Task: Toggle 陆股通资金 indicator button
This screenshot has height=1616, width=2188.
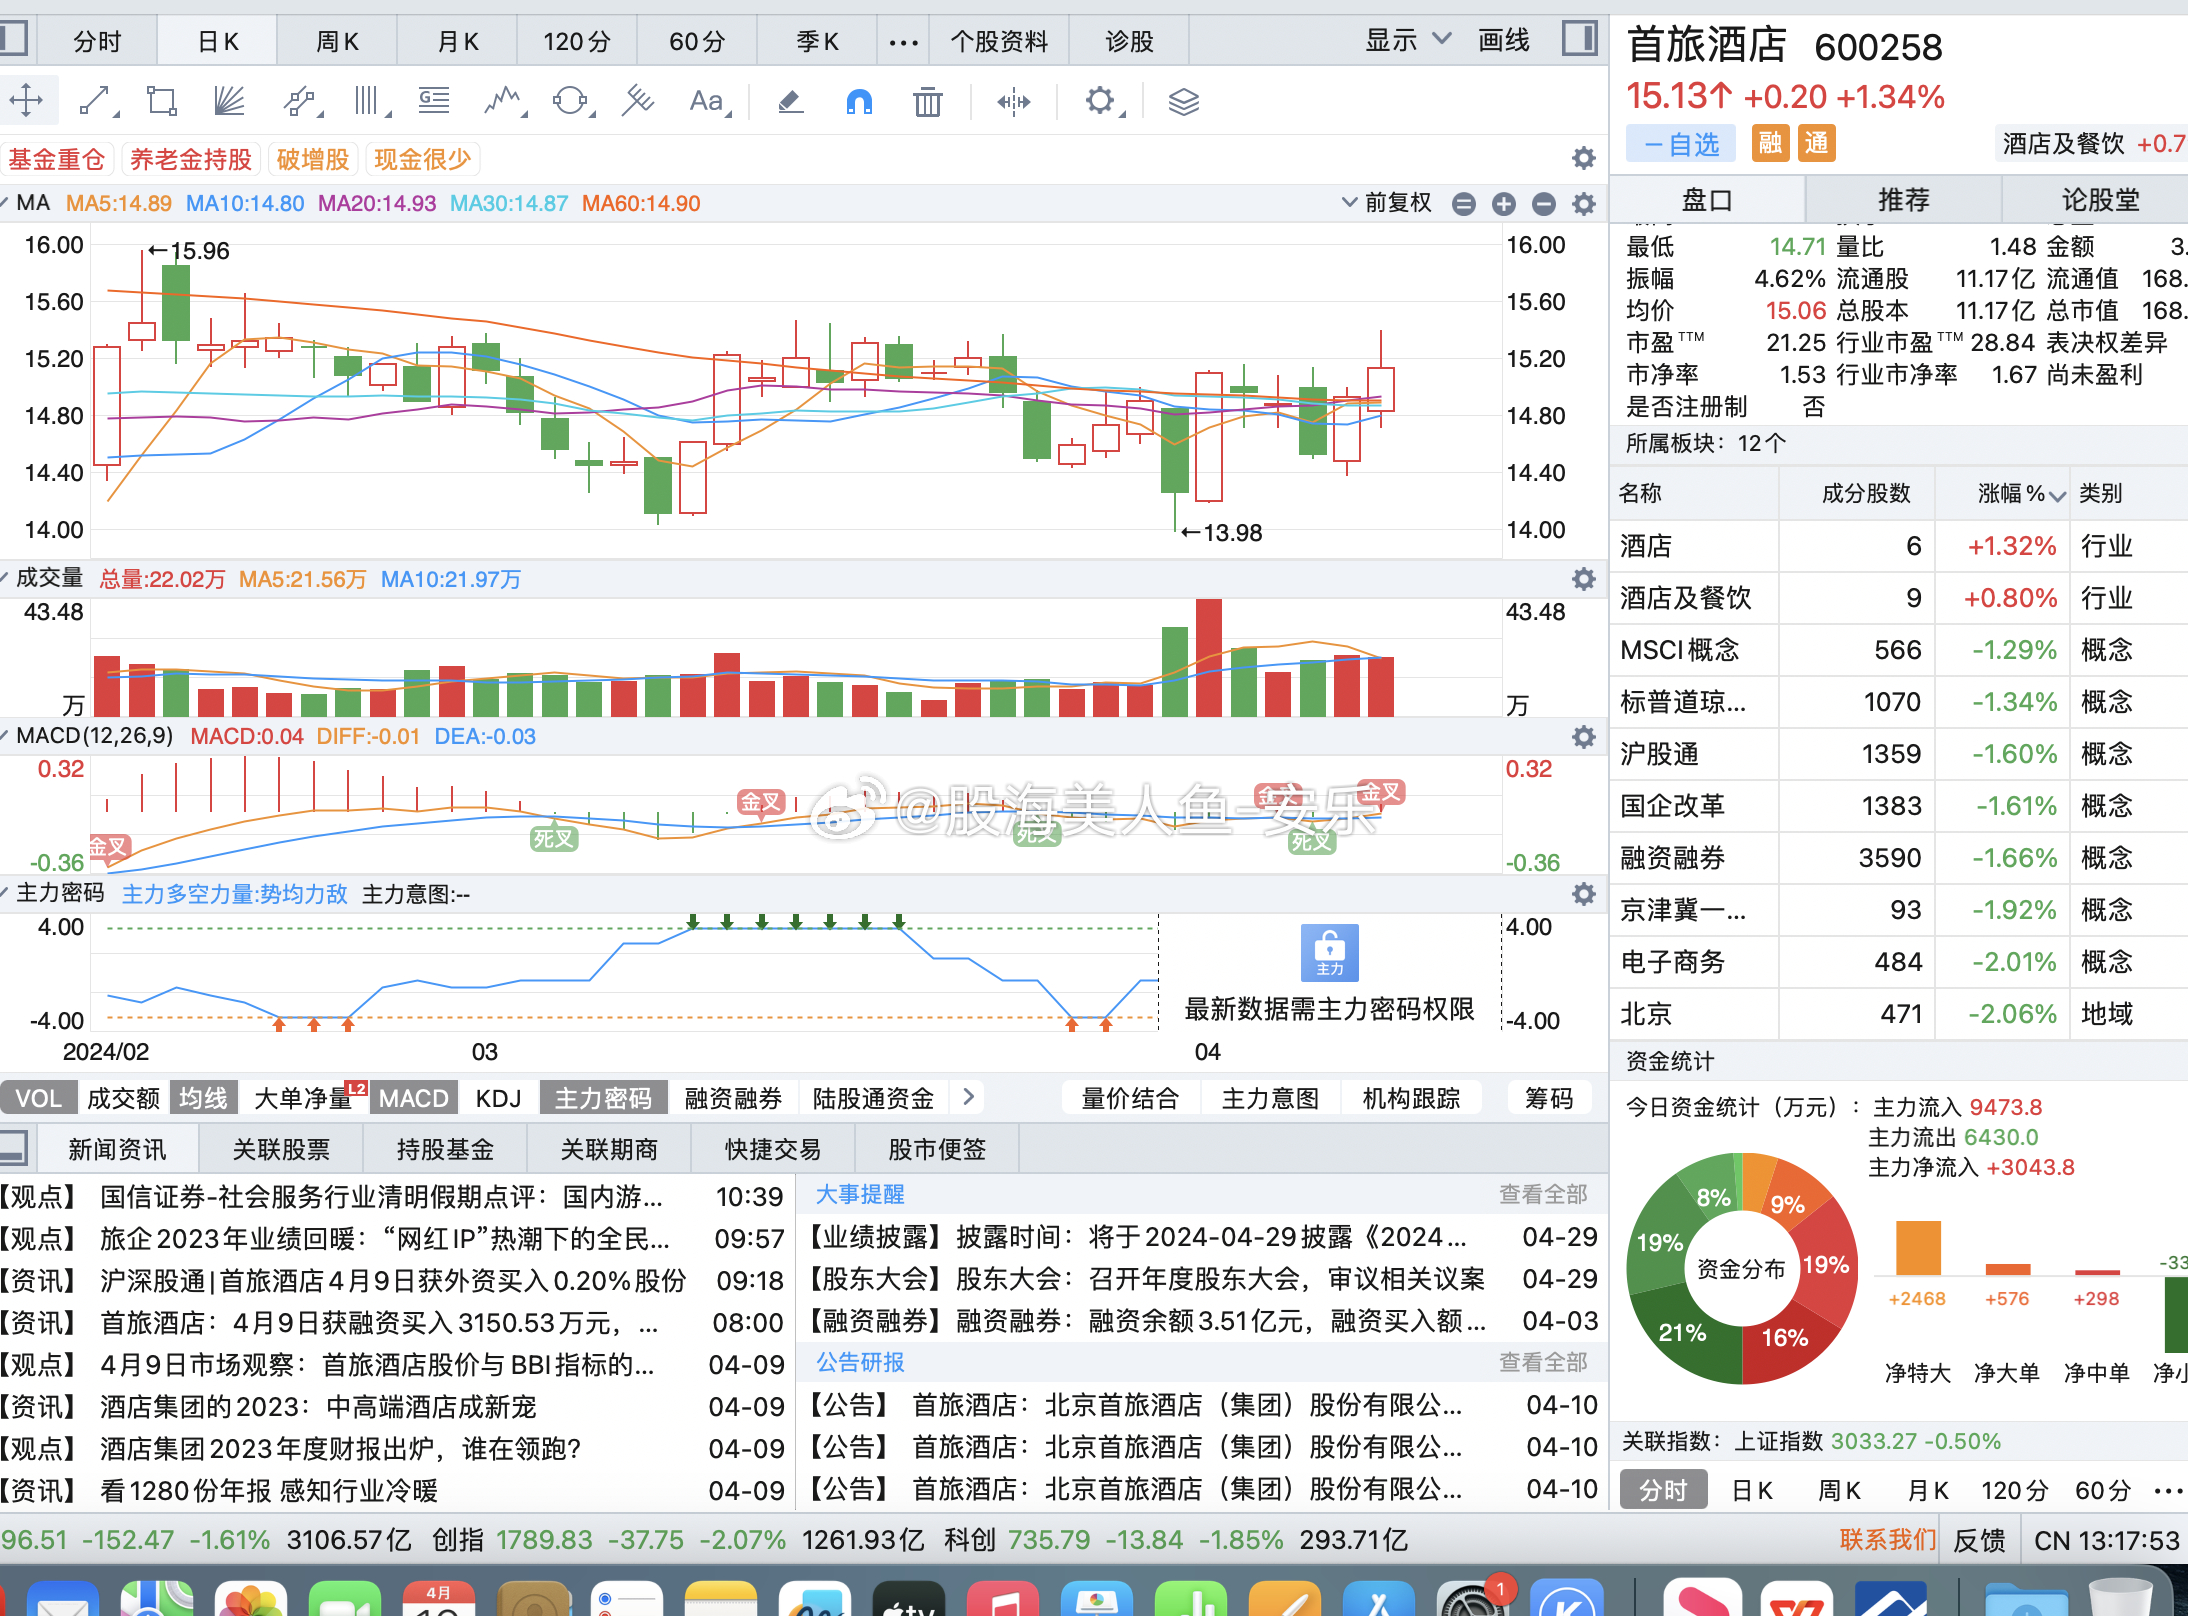Action: (873, 1098)
